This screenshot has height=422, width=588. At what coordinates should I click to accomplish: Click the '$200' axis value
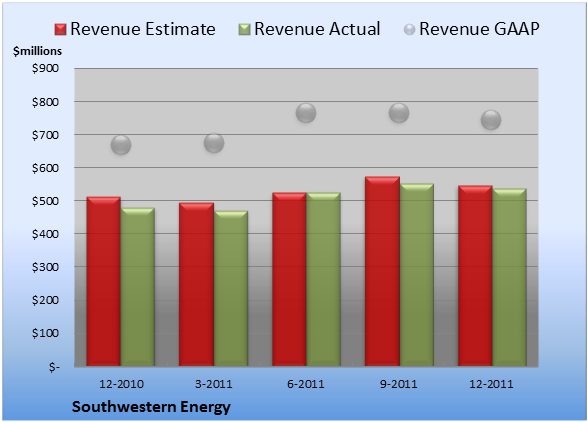[45, 300]
